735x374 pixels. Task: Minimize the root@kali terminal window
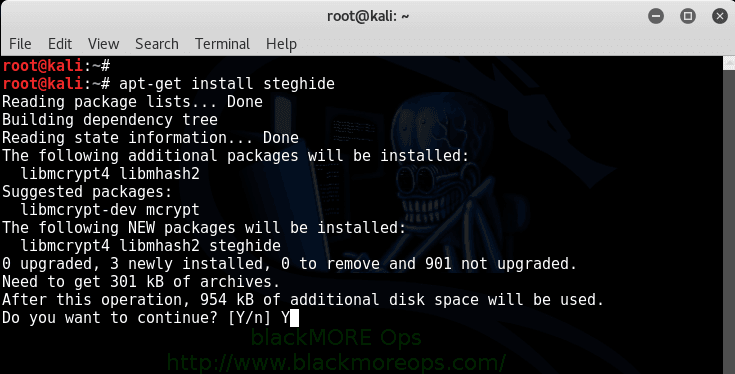point(656,16)
